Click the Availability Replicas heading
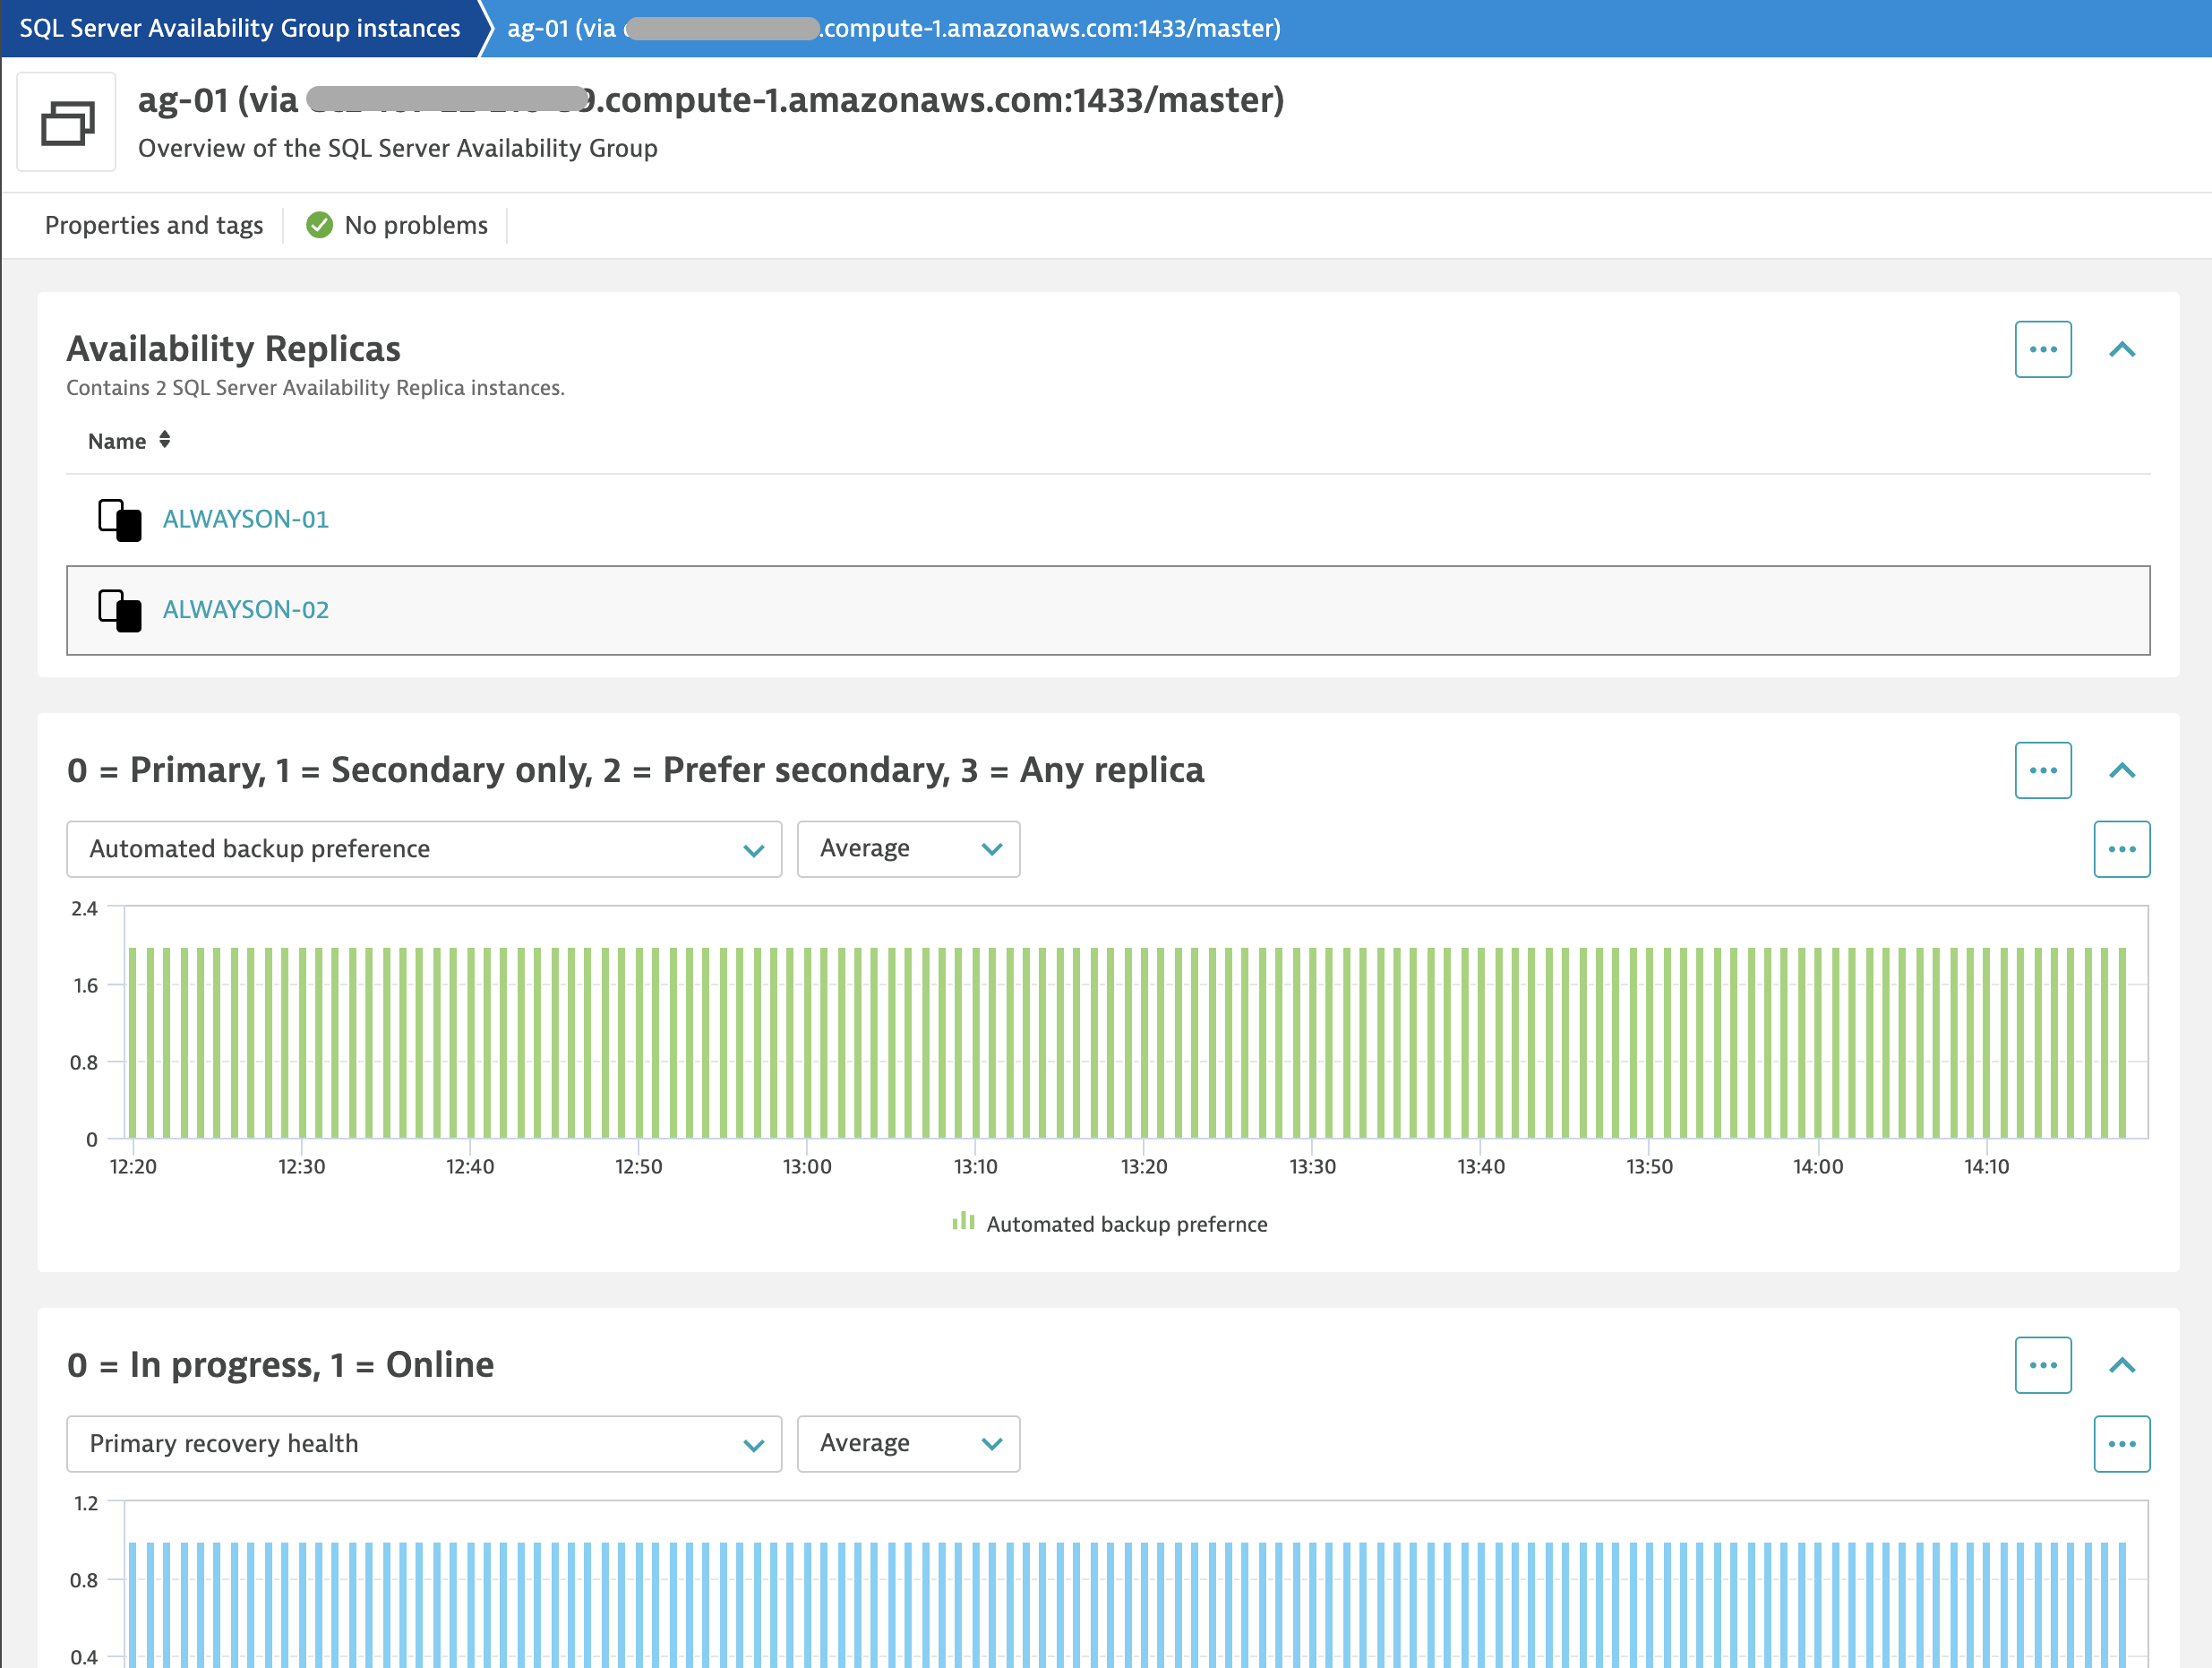 pos(233,349)
